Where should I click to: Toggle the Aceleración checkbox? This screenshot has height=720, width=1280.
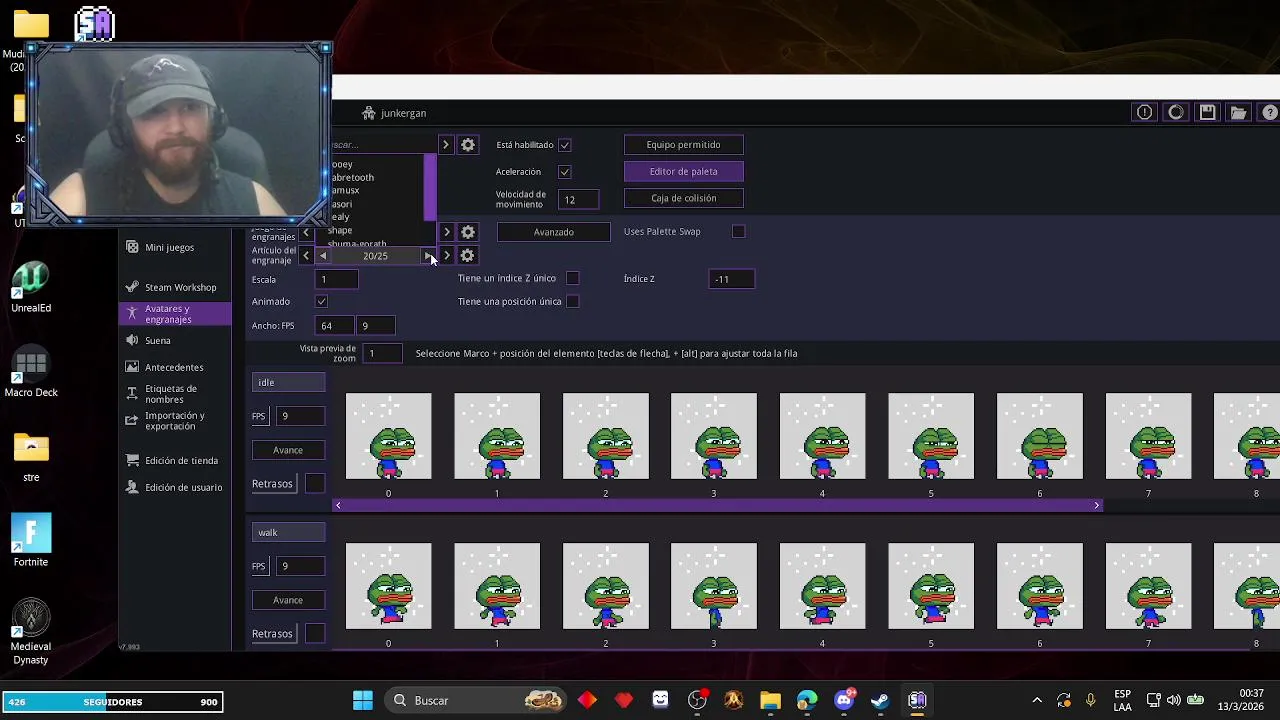pos(564,172)
